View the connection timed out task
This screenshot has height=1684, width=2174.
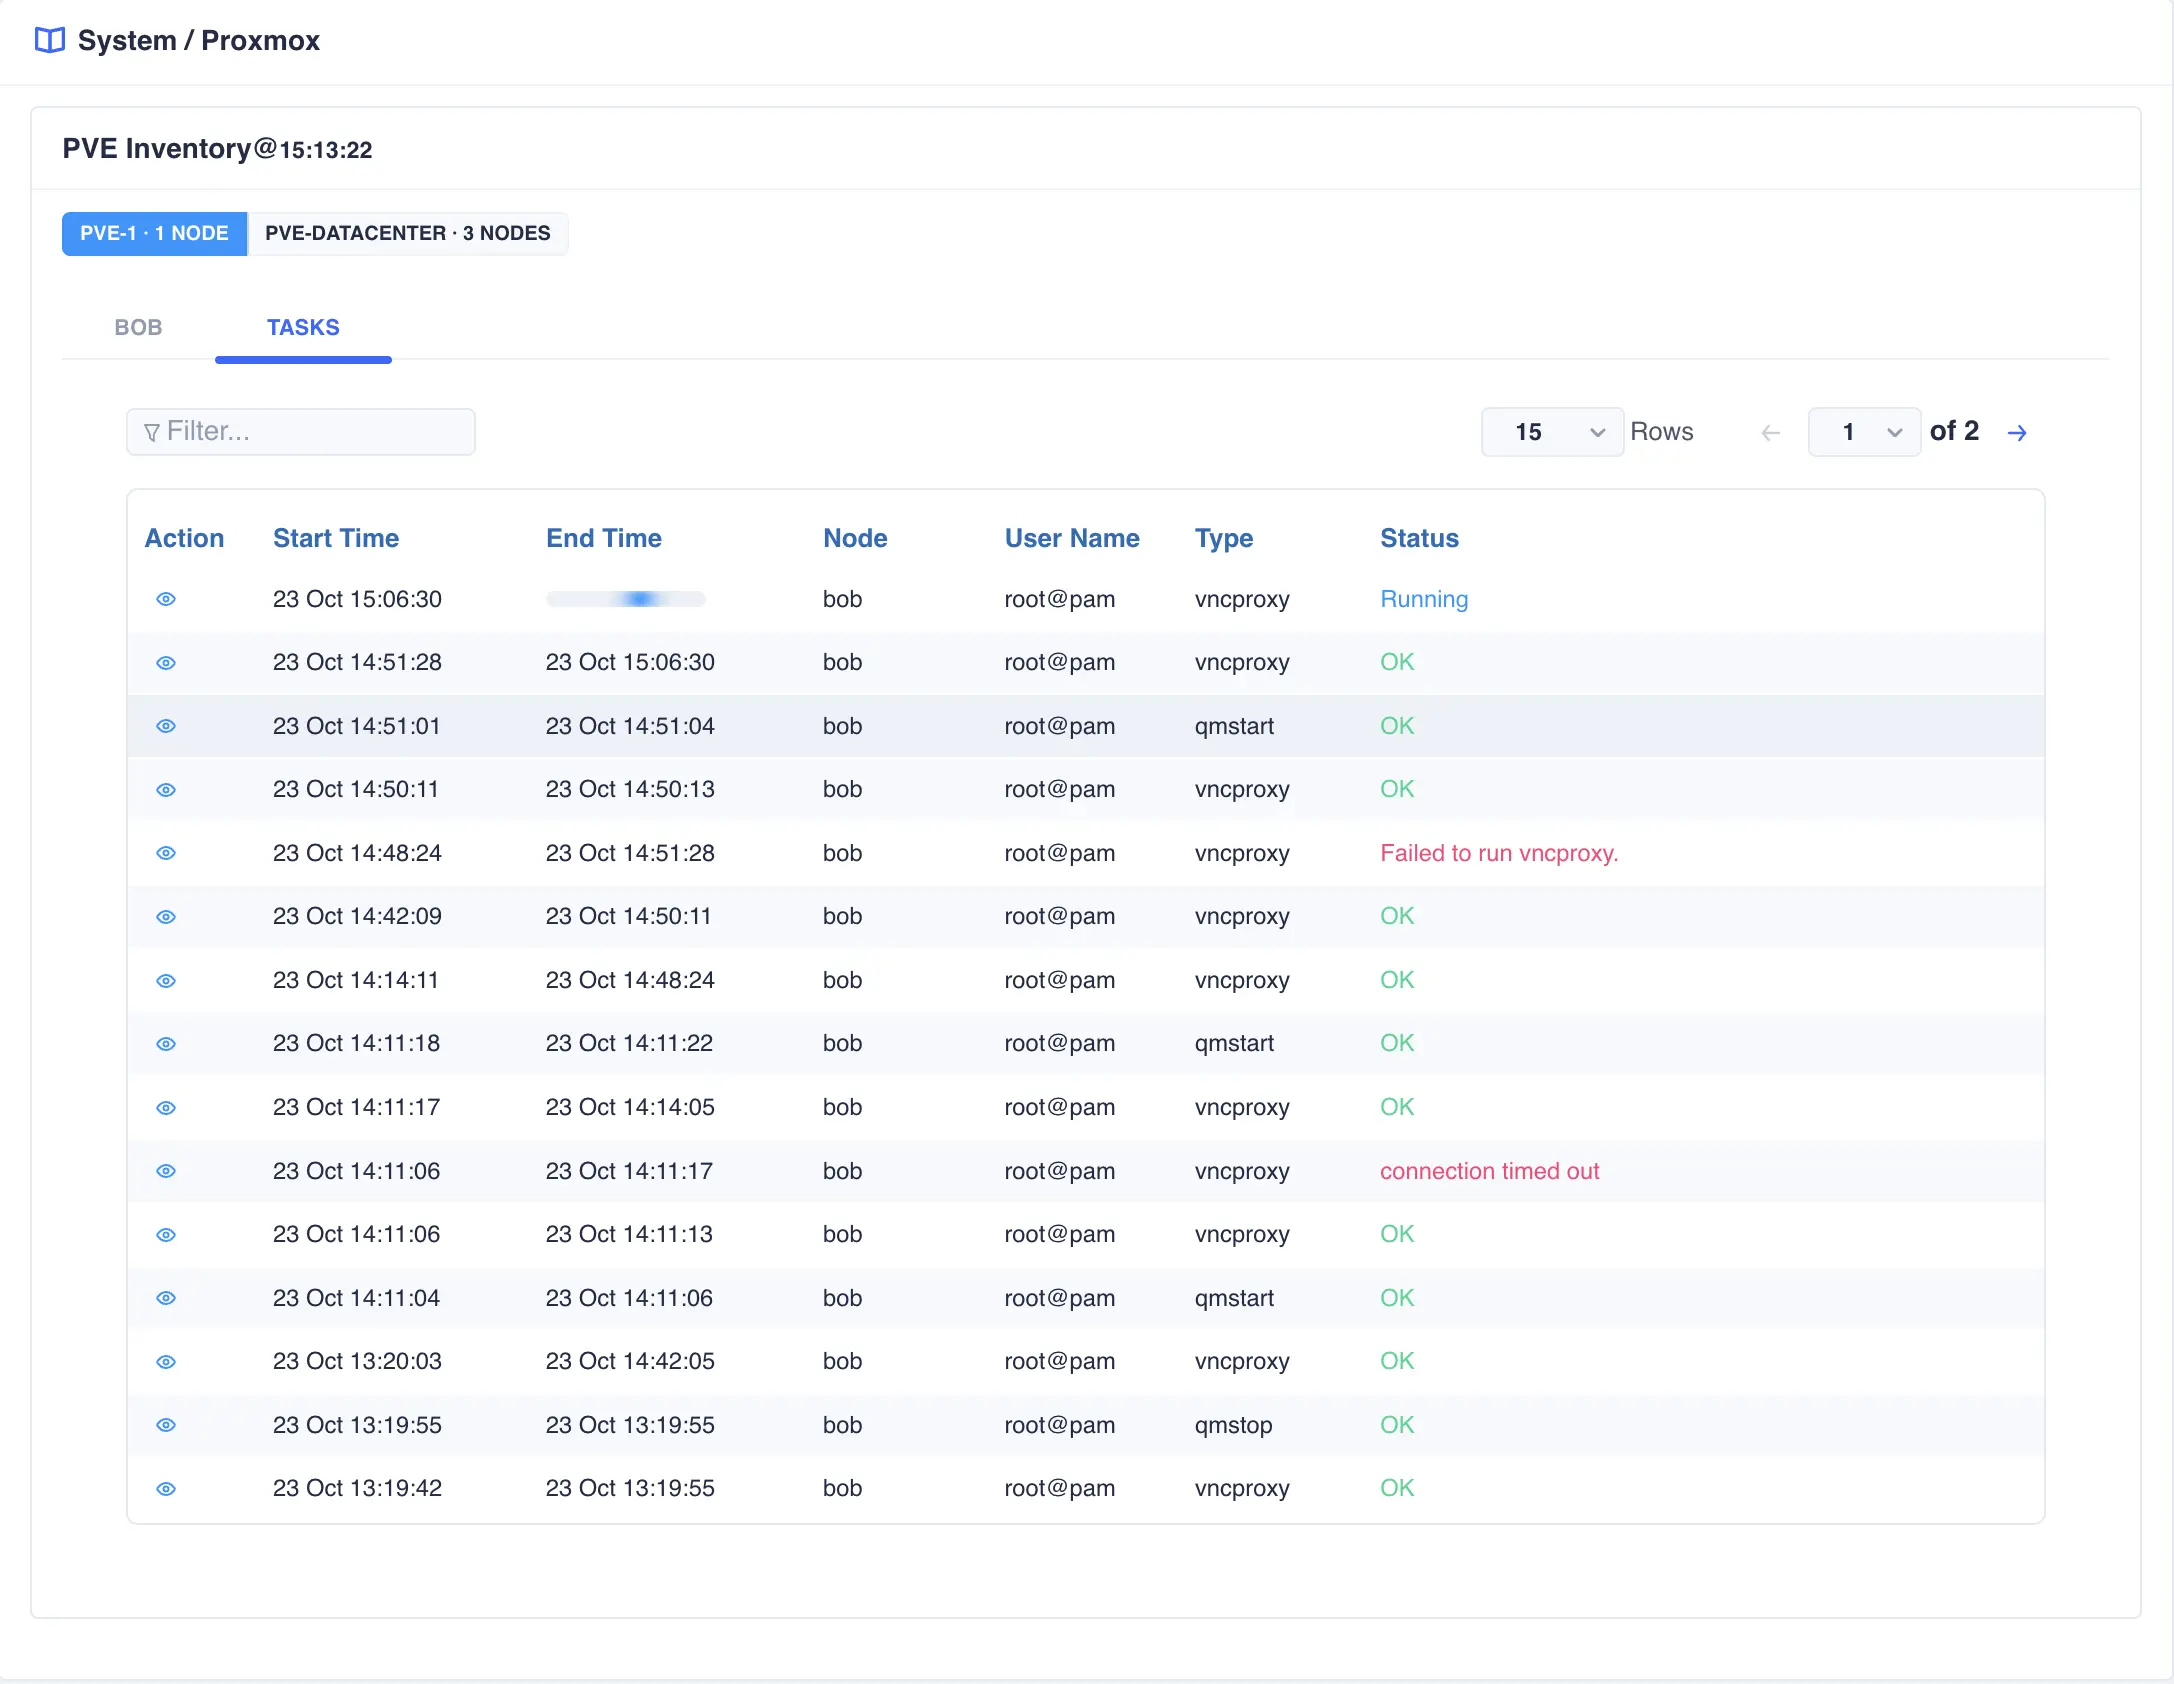point(166,1171)
